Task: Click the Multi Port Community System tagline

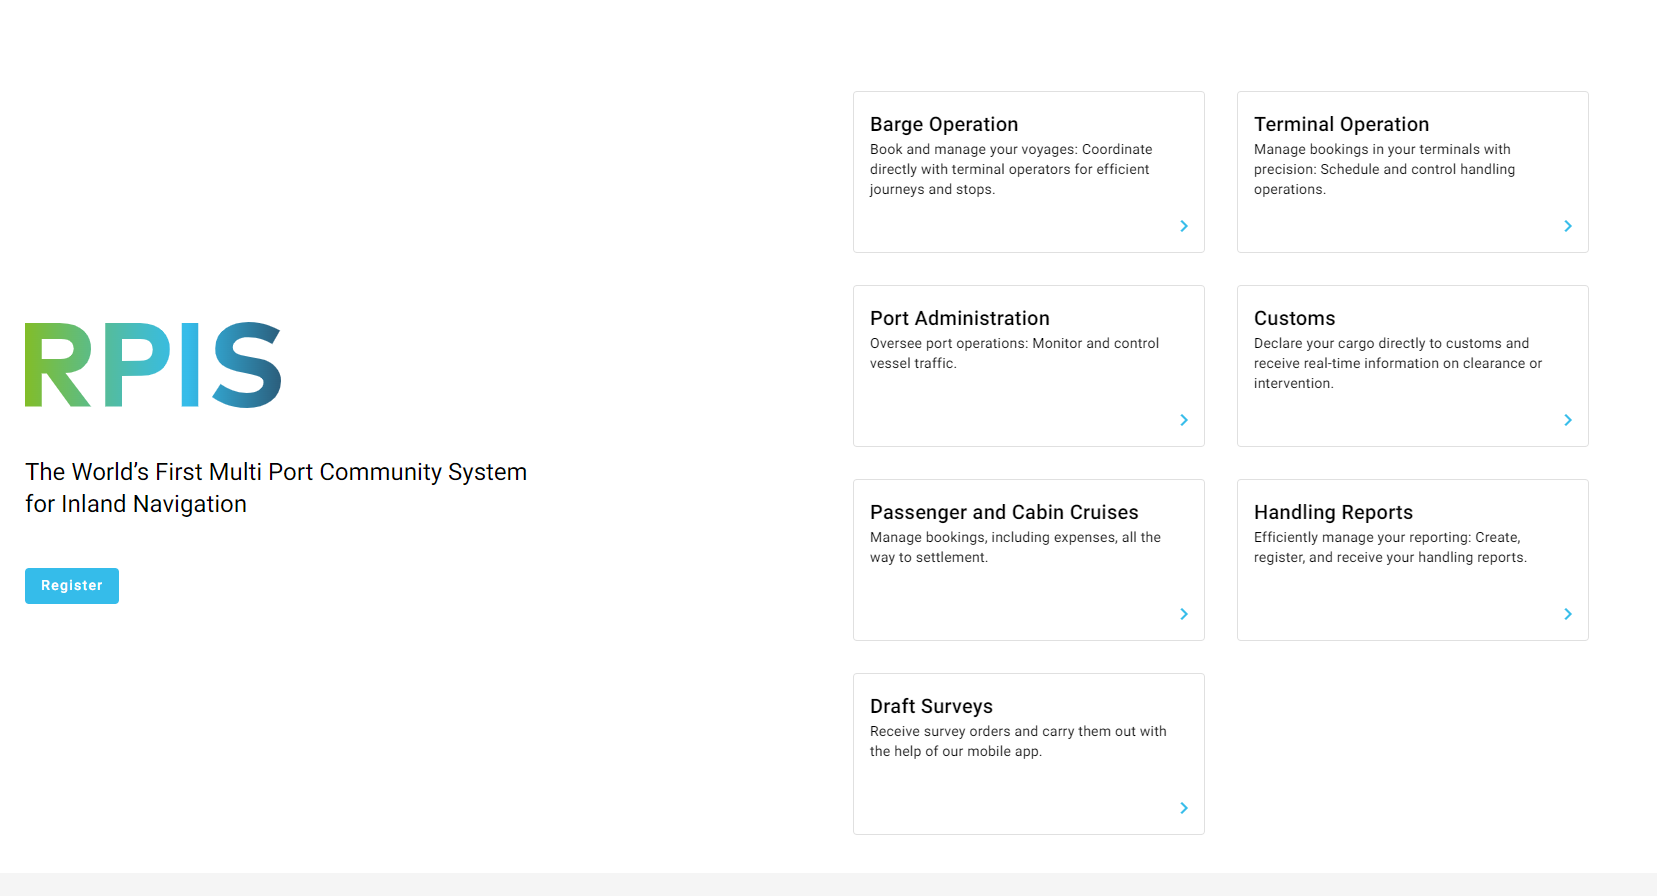Action: coord(276,488)
